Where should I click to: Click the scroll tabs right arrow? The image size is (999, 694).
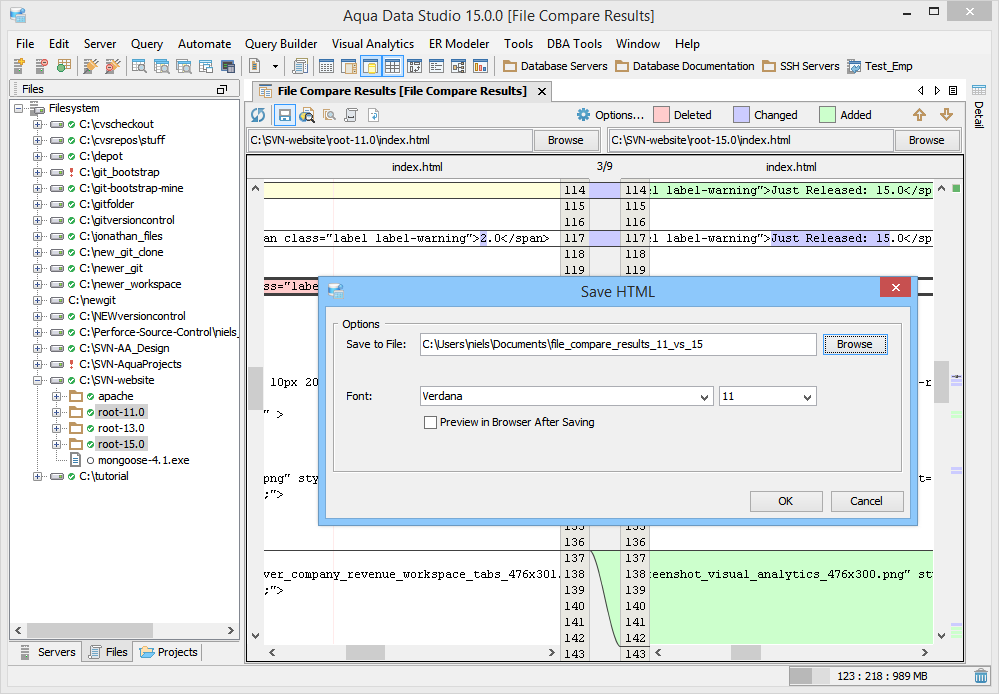[x=937, y=90]
